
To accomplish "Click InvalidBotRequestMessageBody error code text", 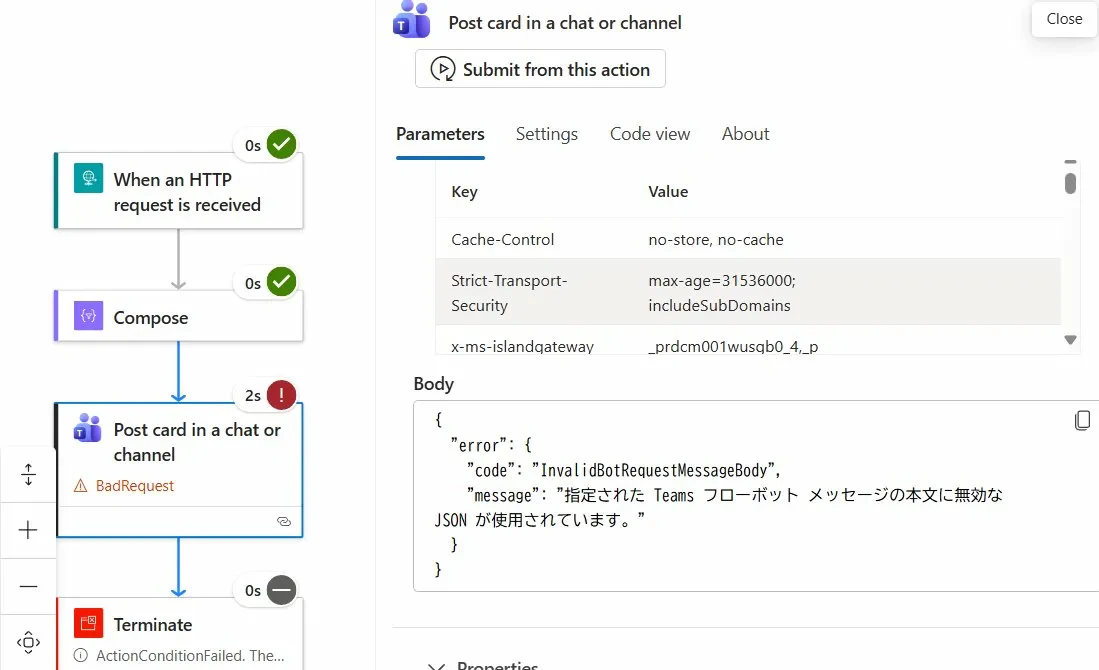I will click(656, 470).
